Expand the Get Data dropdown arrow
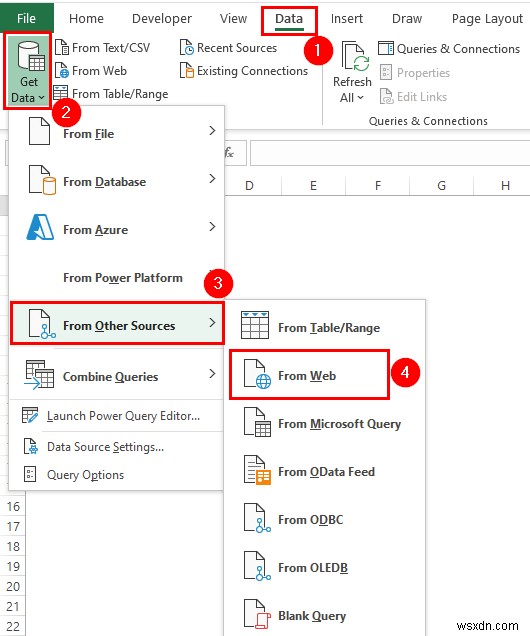 click(41, 98)
